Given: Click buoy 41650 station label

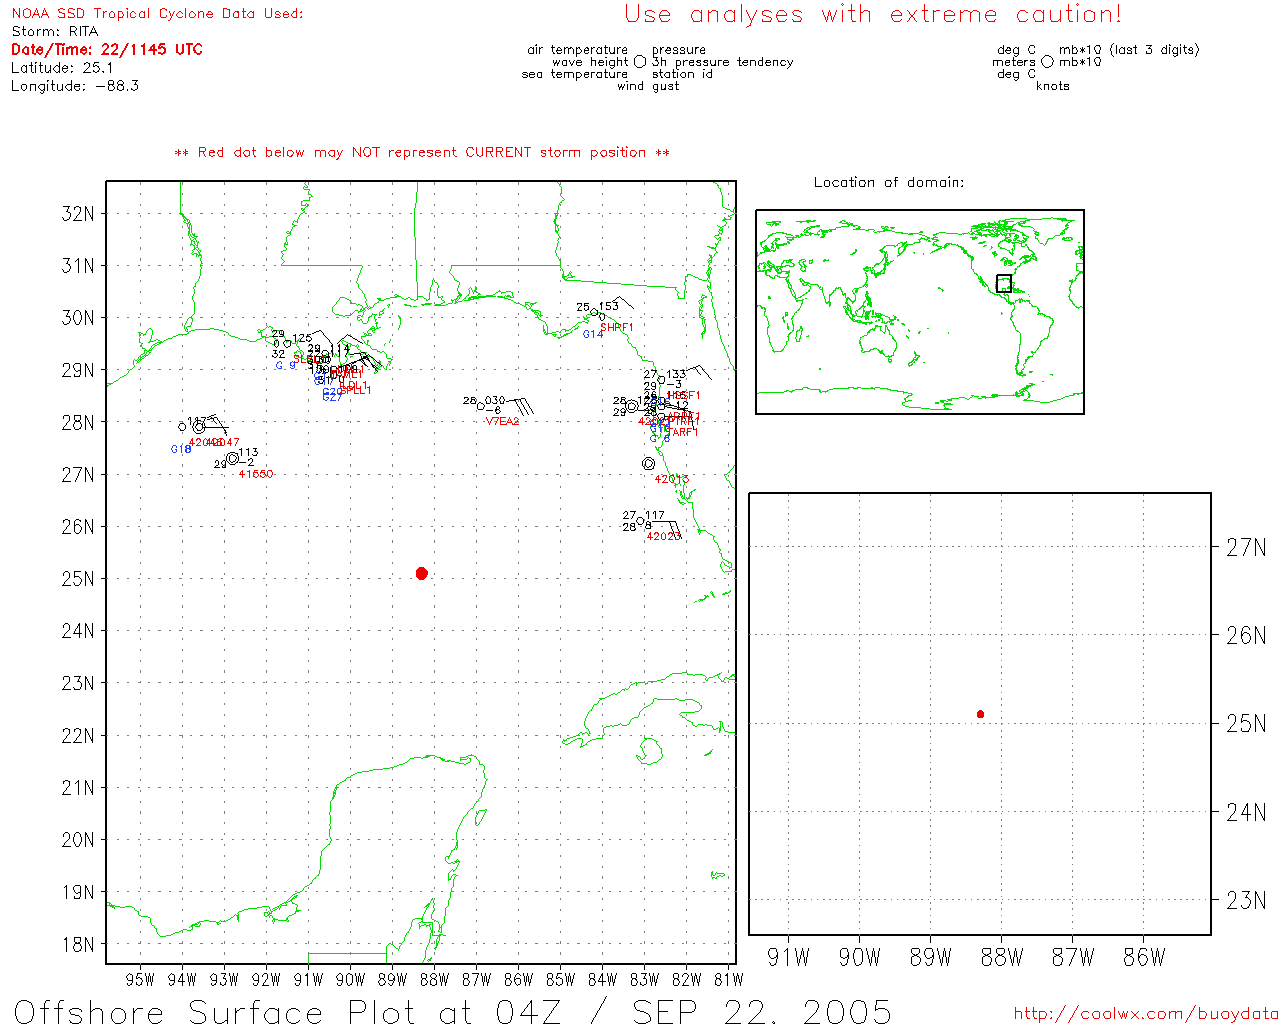Looking at the screenshot, I should 255,474.
